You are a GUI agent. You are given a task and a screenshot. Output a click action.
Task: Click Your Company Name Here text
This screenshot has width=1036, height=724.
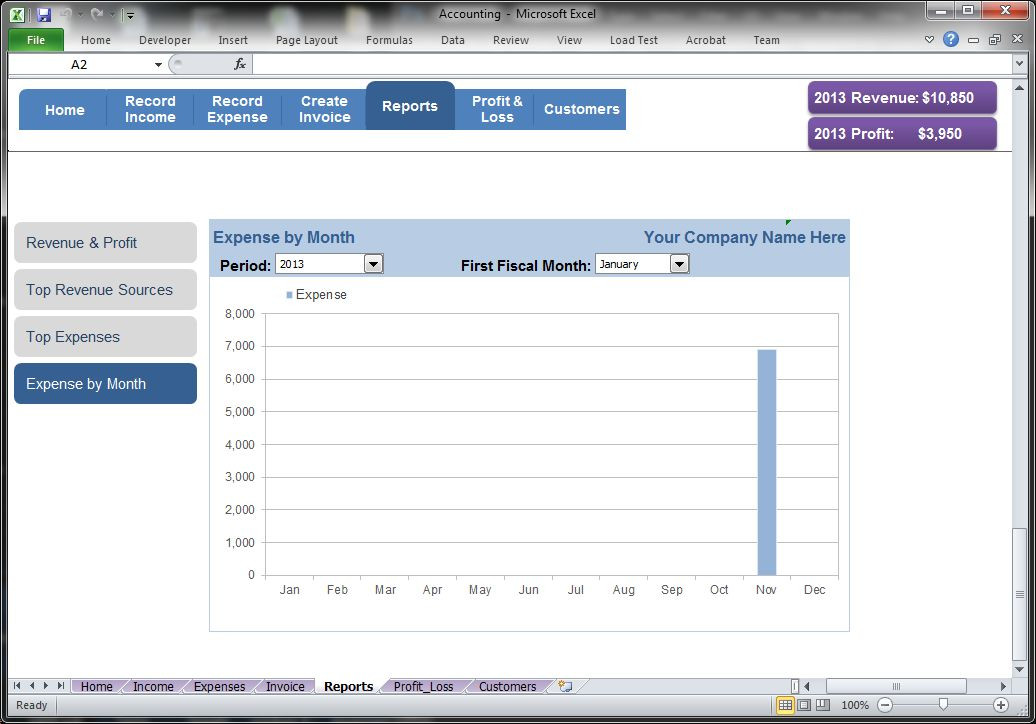click(x=745, y=237)
